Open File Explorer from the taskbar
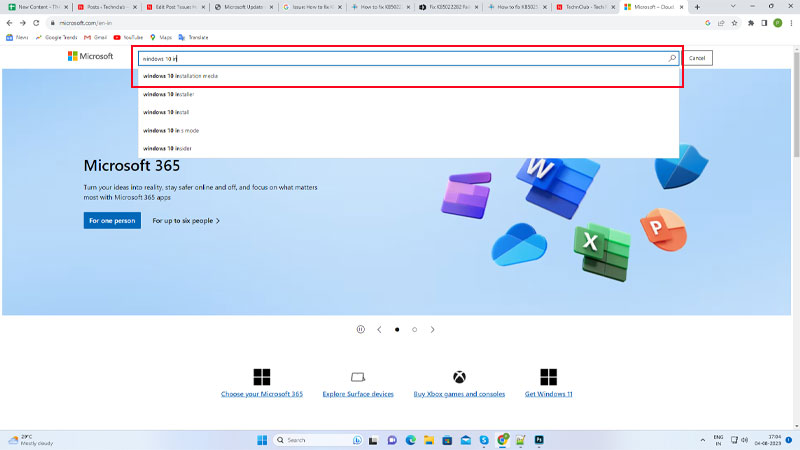800x450 pixels. click(x=429, y=440)
